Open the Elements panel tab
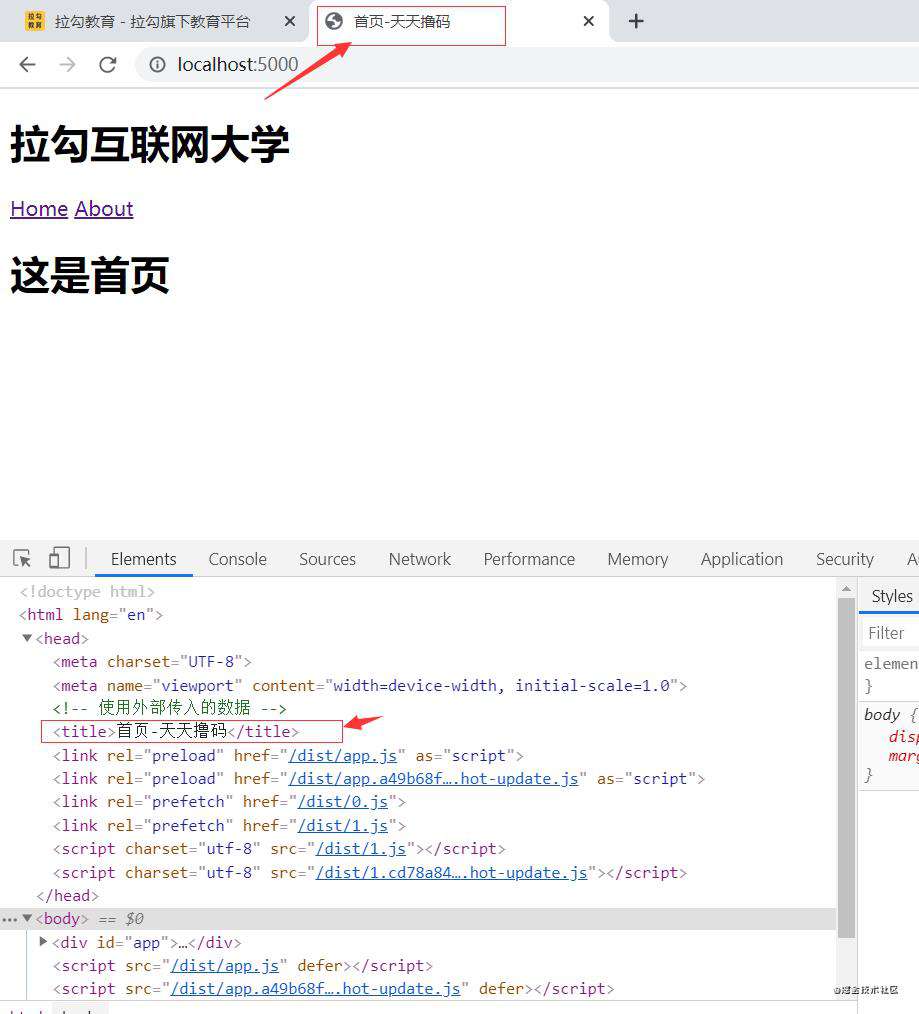919x1014 pixels. click(x=144, y=559)
